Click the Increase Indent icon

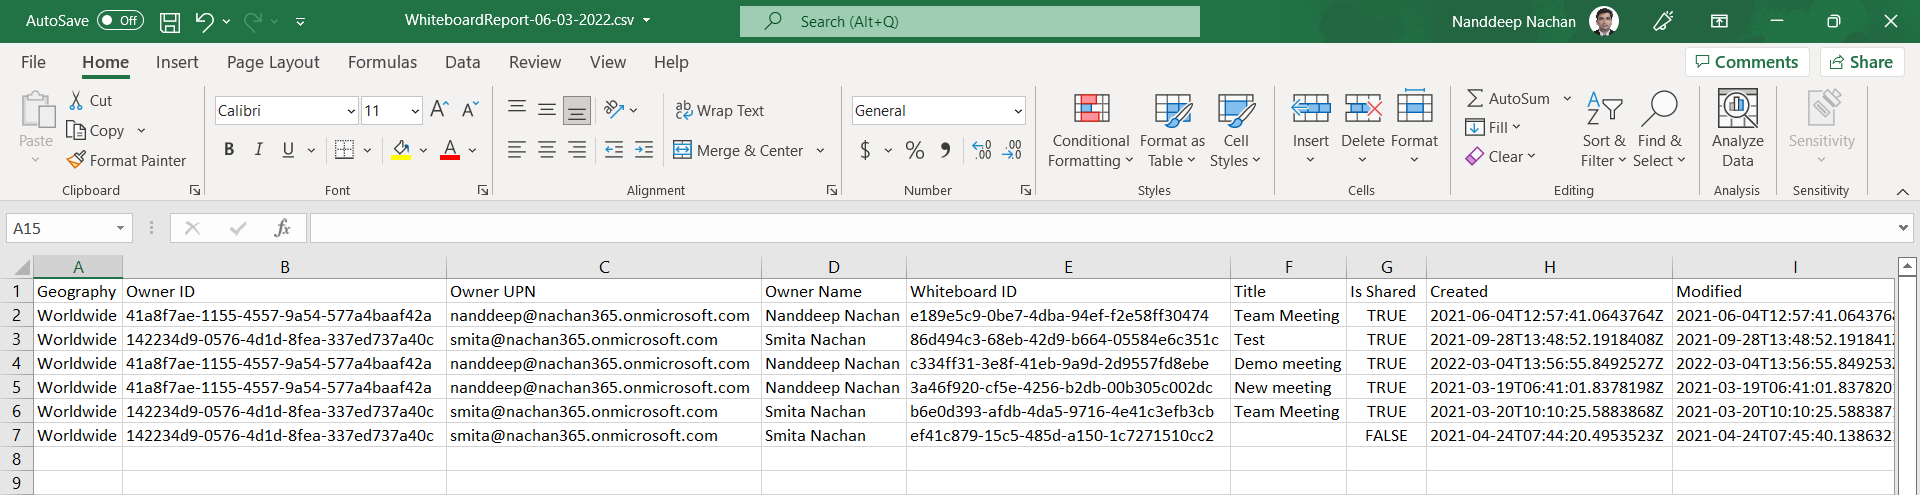pos(644,150)
